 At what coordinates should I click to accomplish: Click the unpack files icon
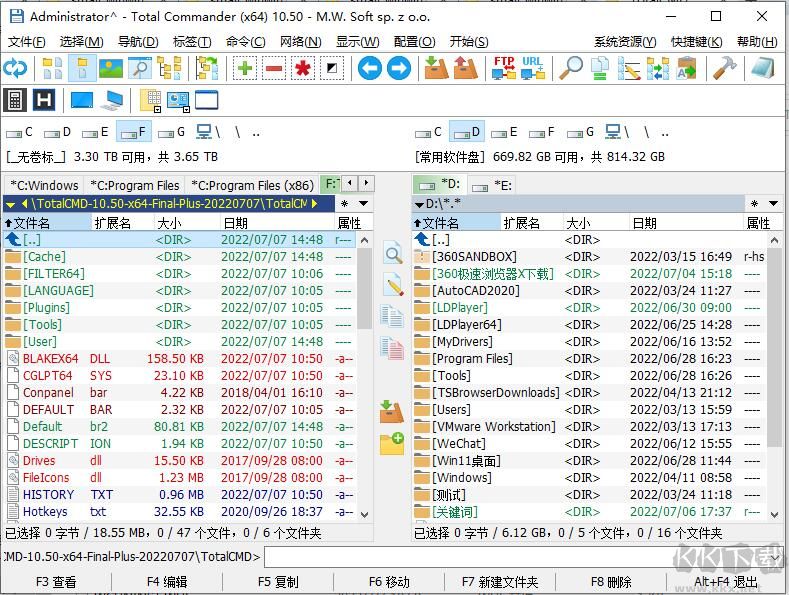465,68
